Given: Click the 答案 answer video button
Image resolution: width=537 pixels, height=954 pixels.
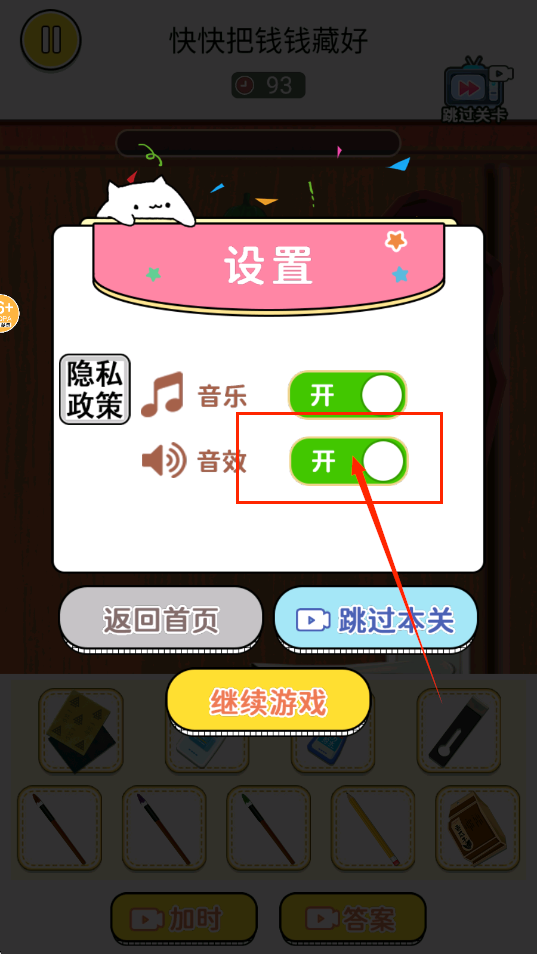Looking at the screenshot, I should pos(353,919).
